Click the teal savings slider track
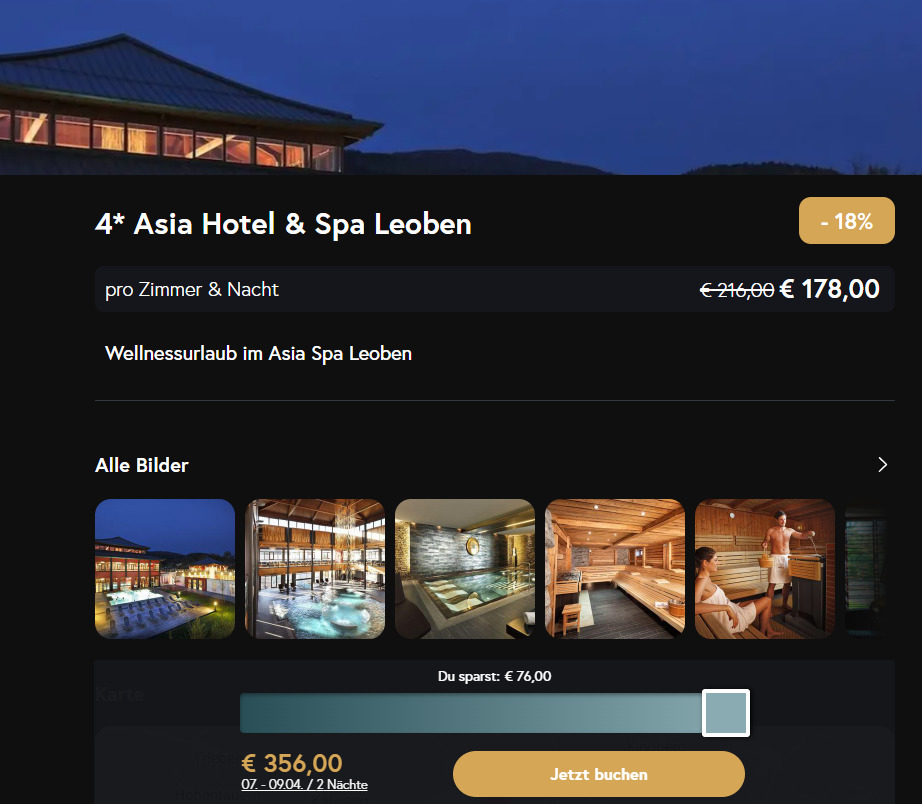 point(470,713)
